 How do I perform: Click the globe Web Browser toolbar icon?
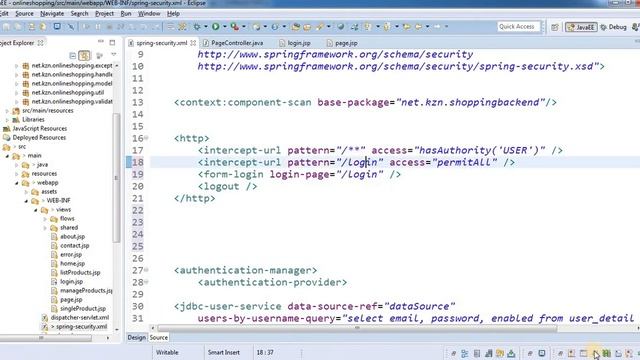[340, 27]
